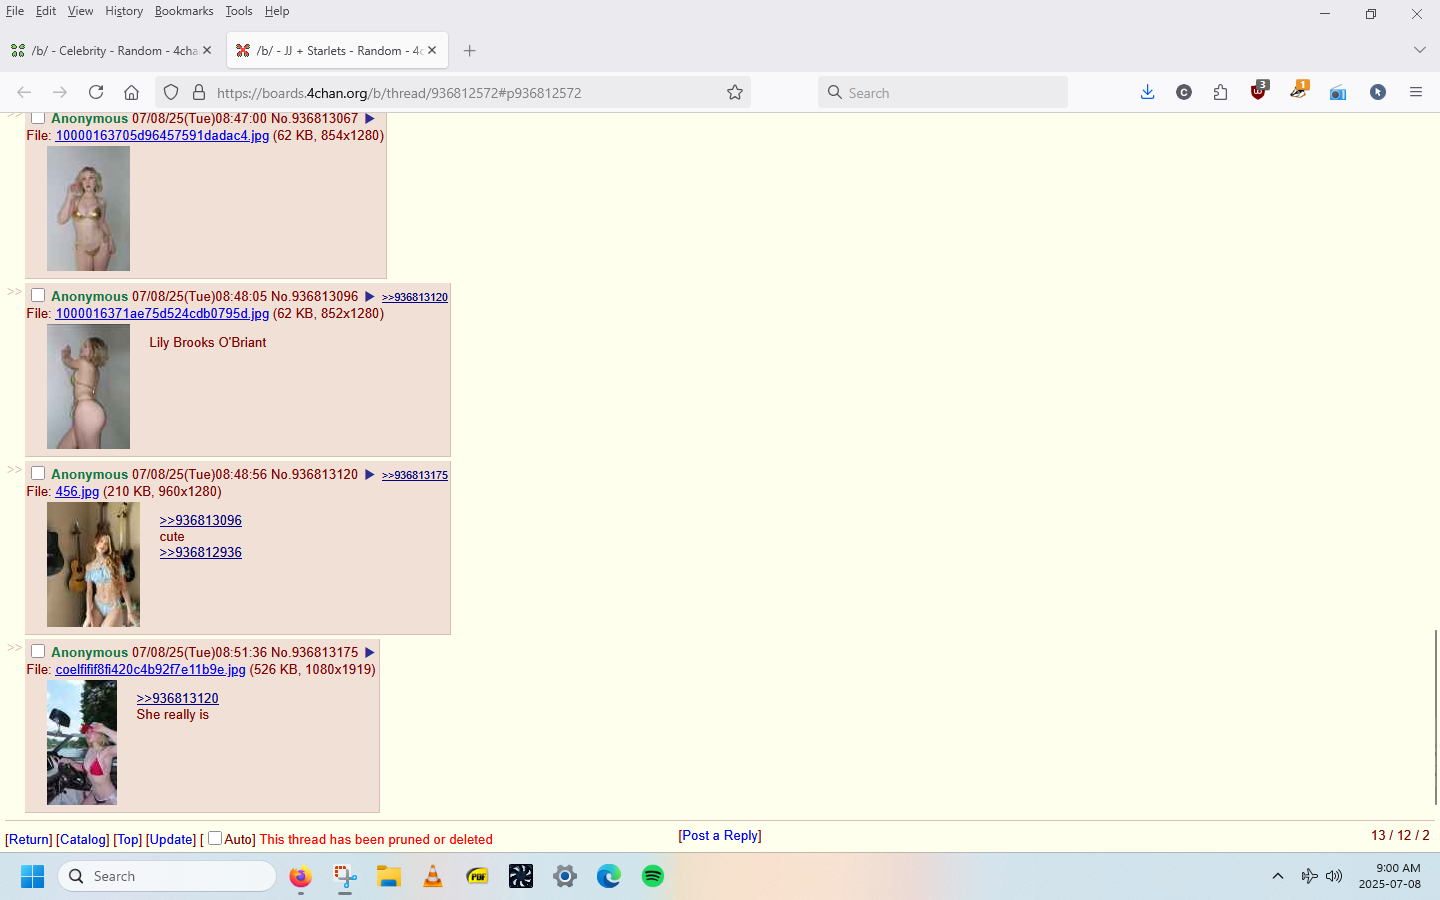Viewport: 1440px width, 900px height.
Task: Click the Windows taskbar Search box
Action: point(167,876)
